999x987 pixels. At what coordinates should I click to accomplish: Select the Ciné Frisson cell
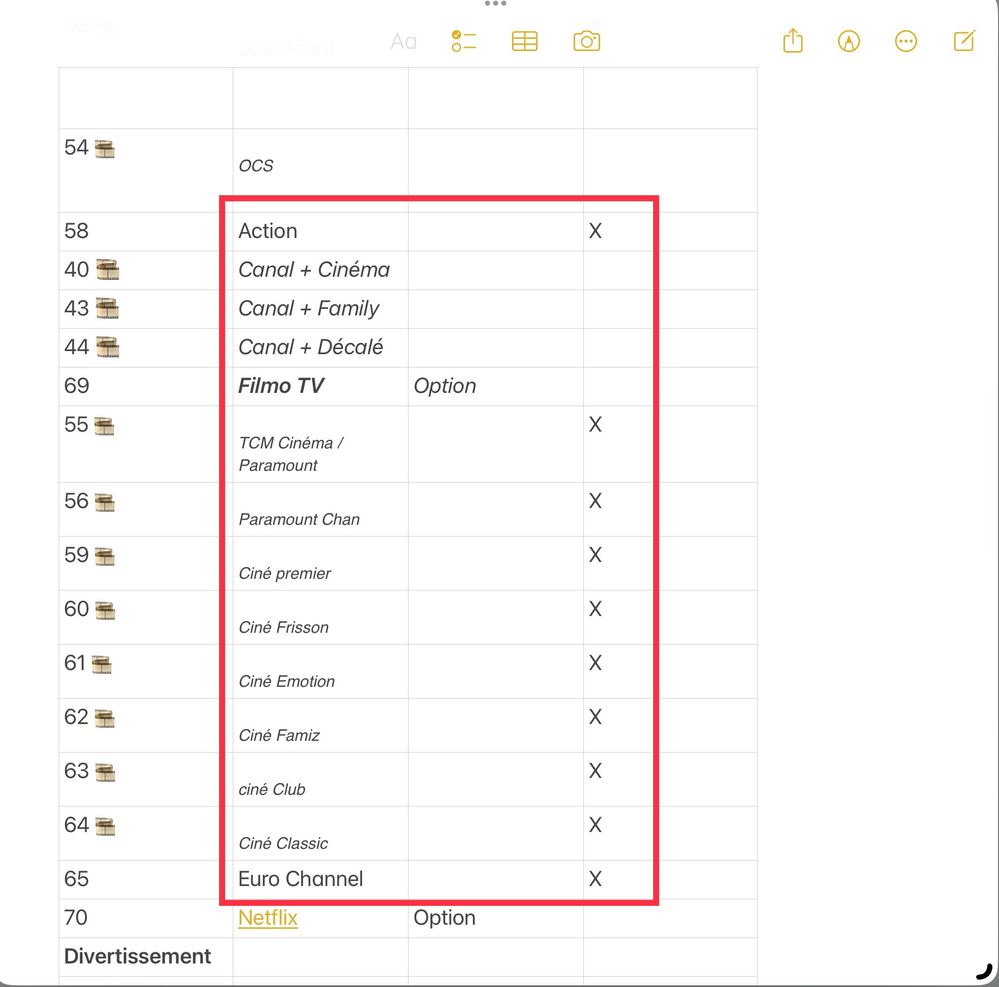click(x=320, y=617)
